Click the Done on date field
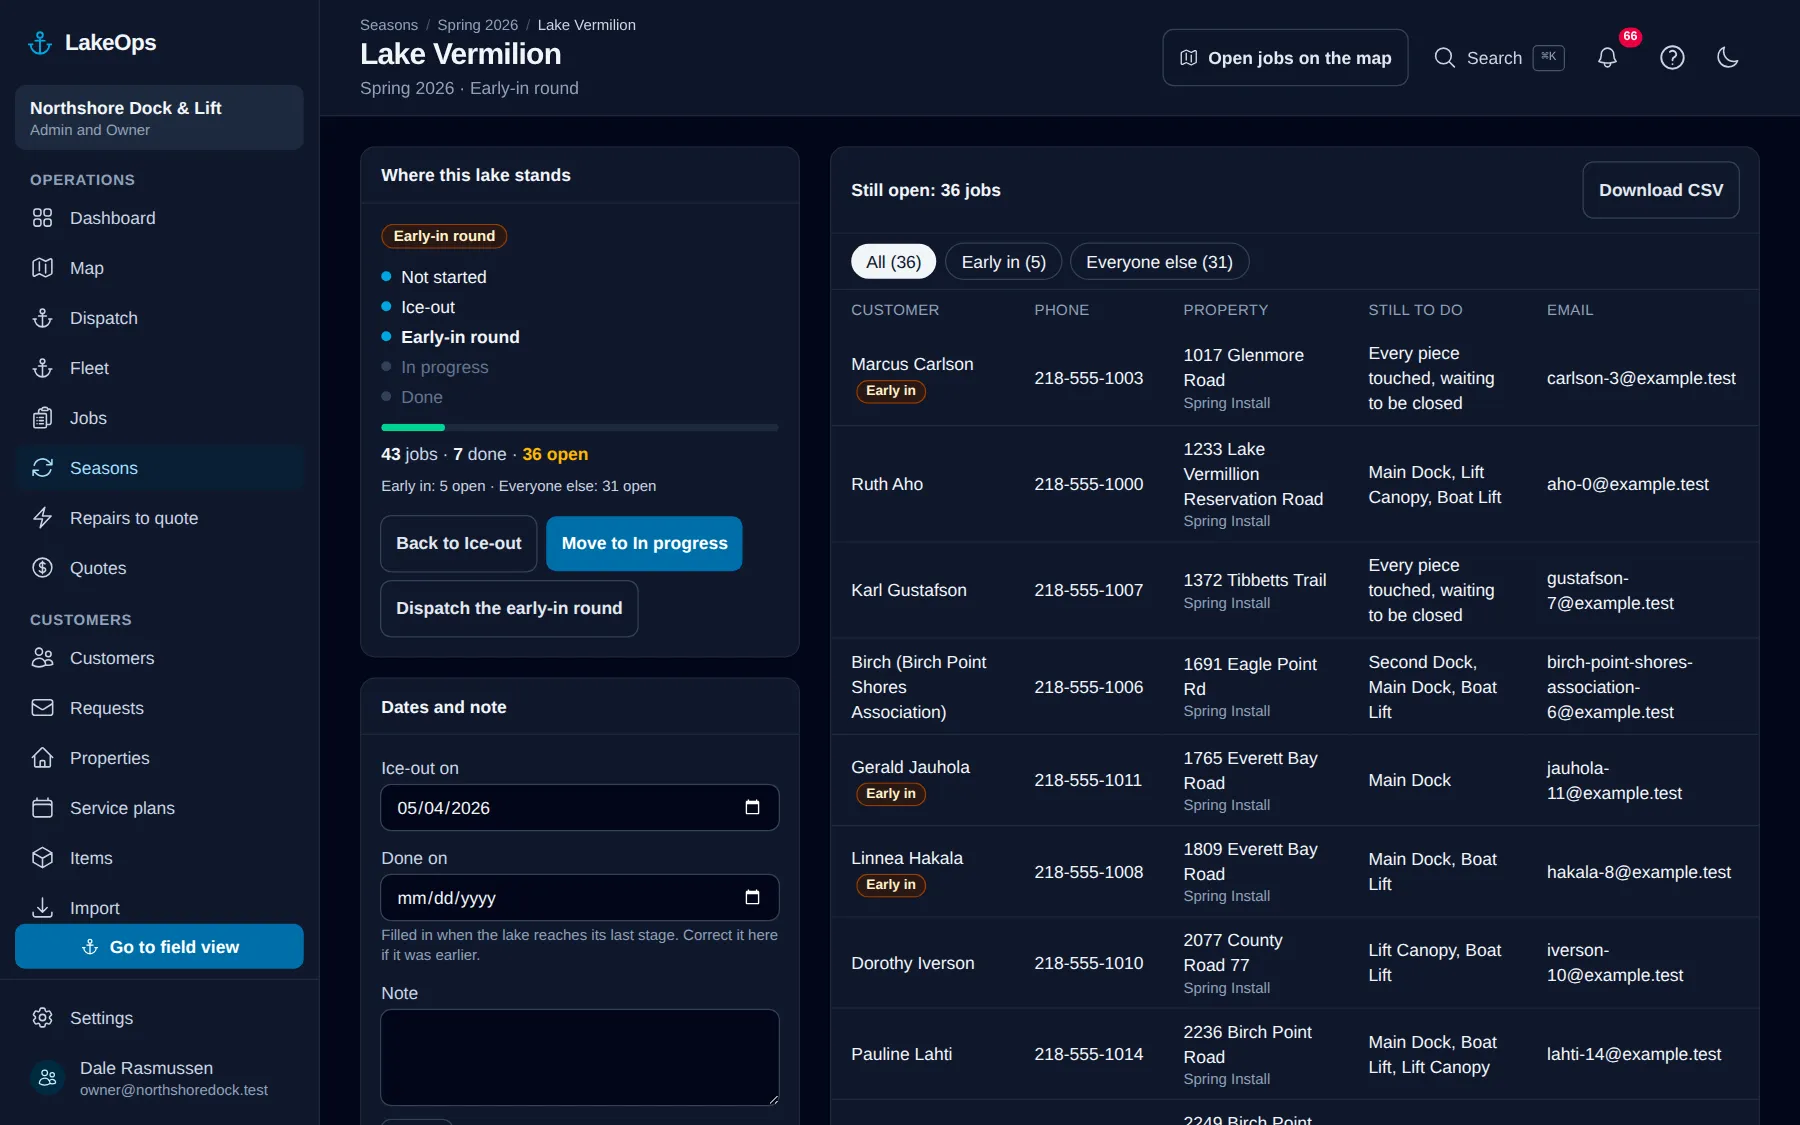Screen dimensions: 1800x1125 pyautogui.click(x=579, y=898)
